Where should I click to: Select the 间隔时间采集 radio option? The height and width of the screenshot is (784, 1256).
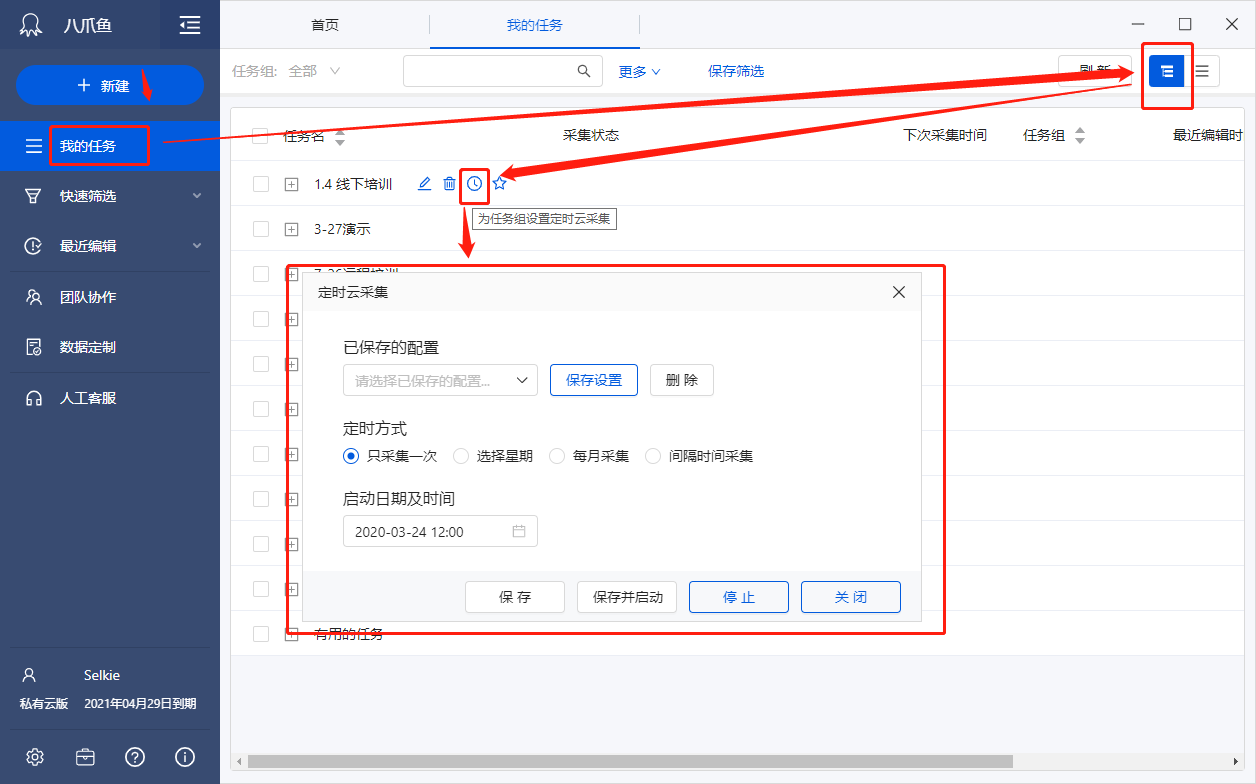[x=653, y=456]
